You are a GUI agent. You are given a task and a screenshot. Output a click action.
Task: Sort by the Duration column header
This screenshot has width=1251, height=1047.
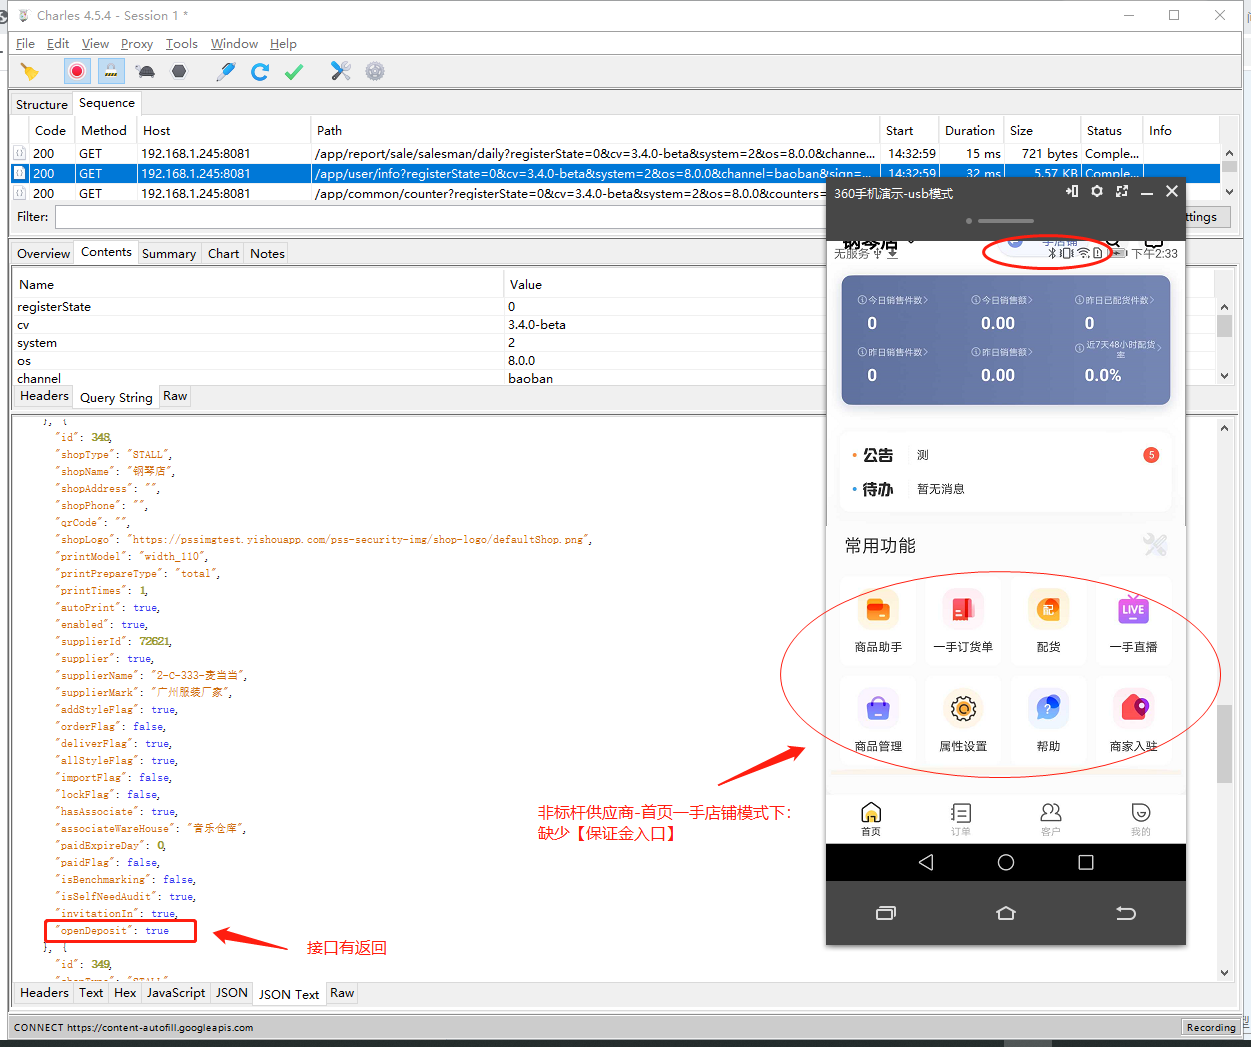point(970,131)
